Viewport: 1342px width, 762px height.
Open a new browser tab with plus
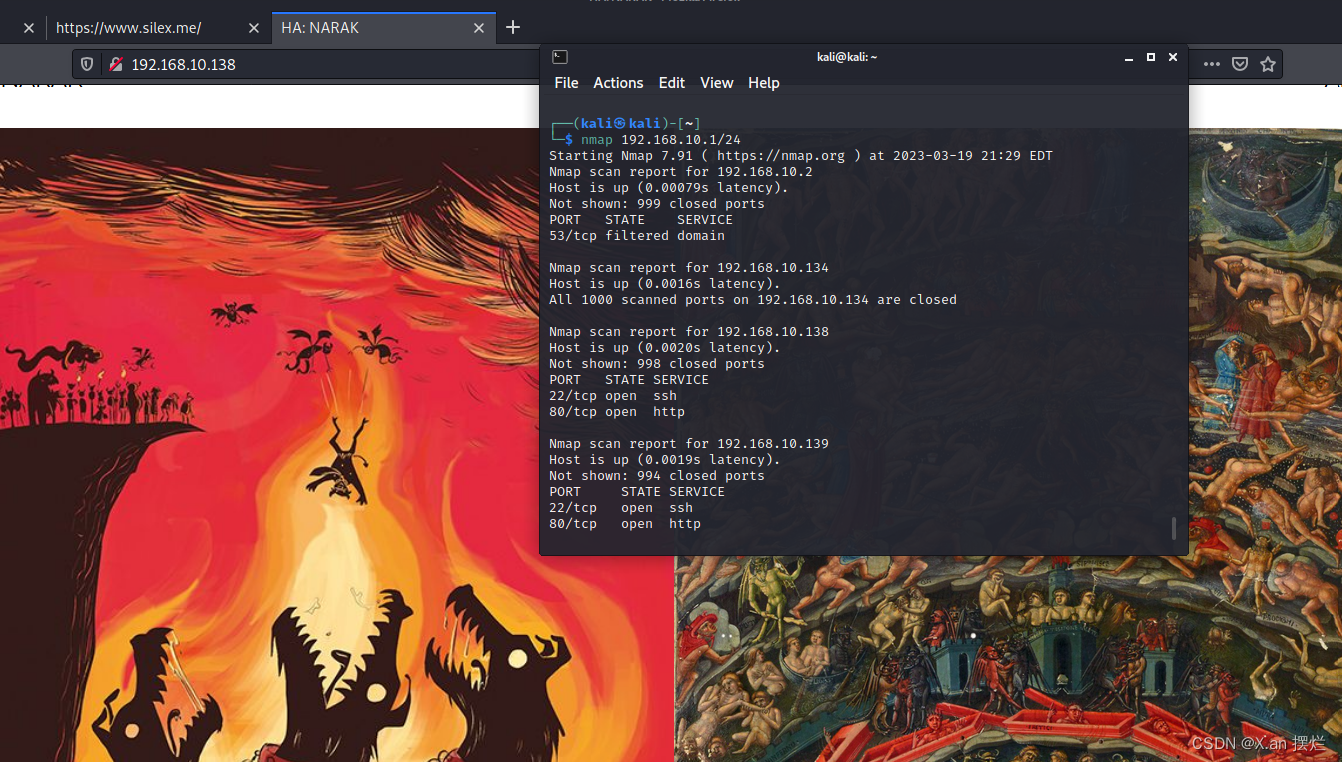[513, 28]
